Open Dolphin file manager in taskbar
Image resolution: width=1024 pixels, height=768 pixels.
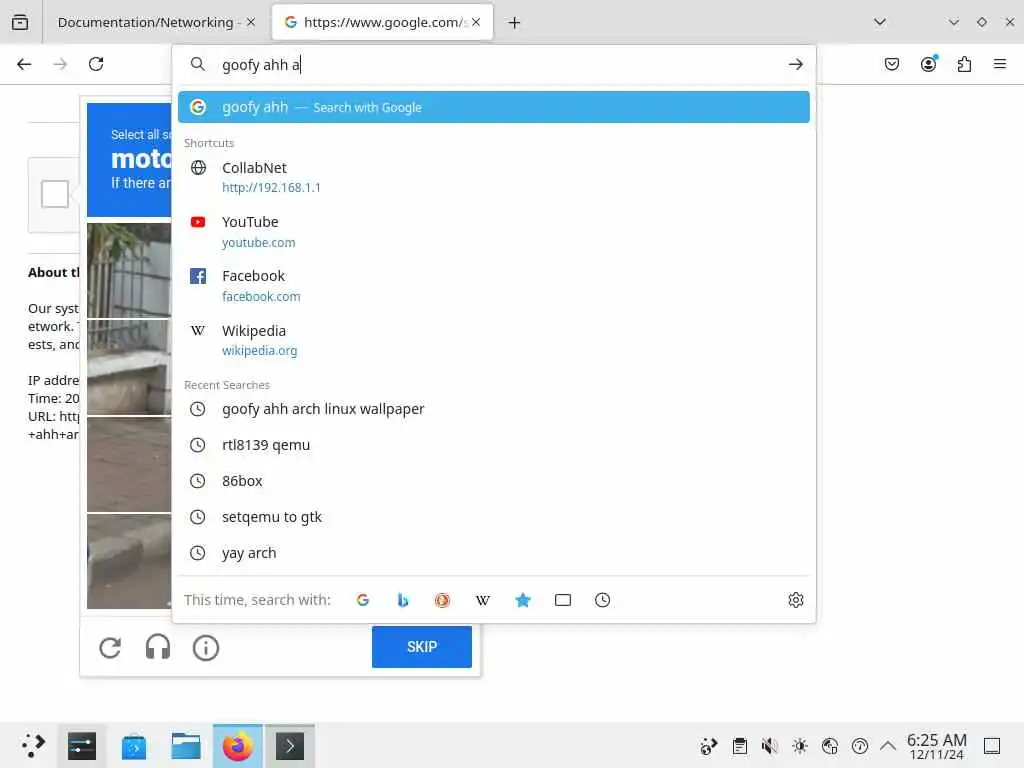pyautogui.click(x=185, y=746)
